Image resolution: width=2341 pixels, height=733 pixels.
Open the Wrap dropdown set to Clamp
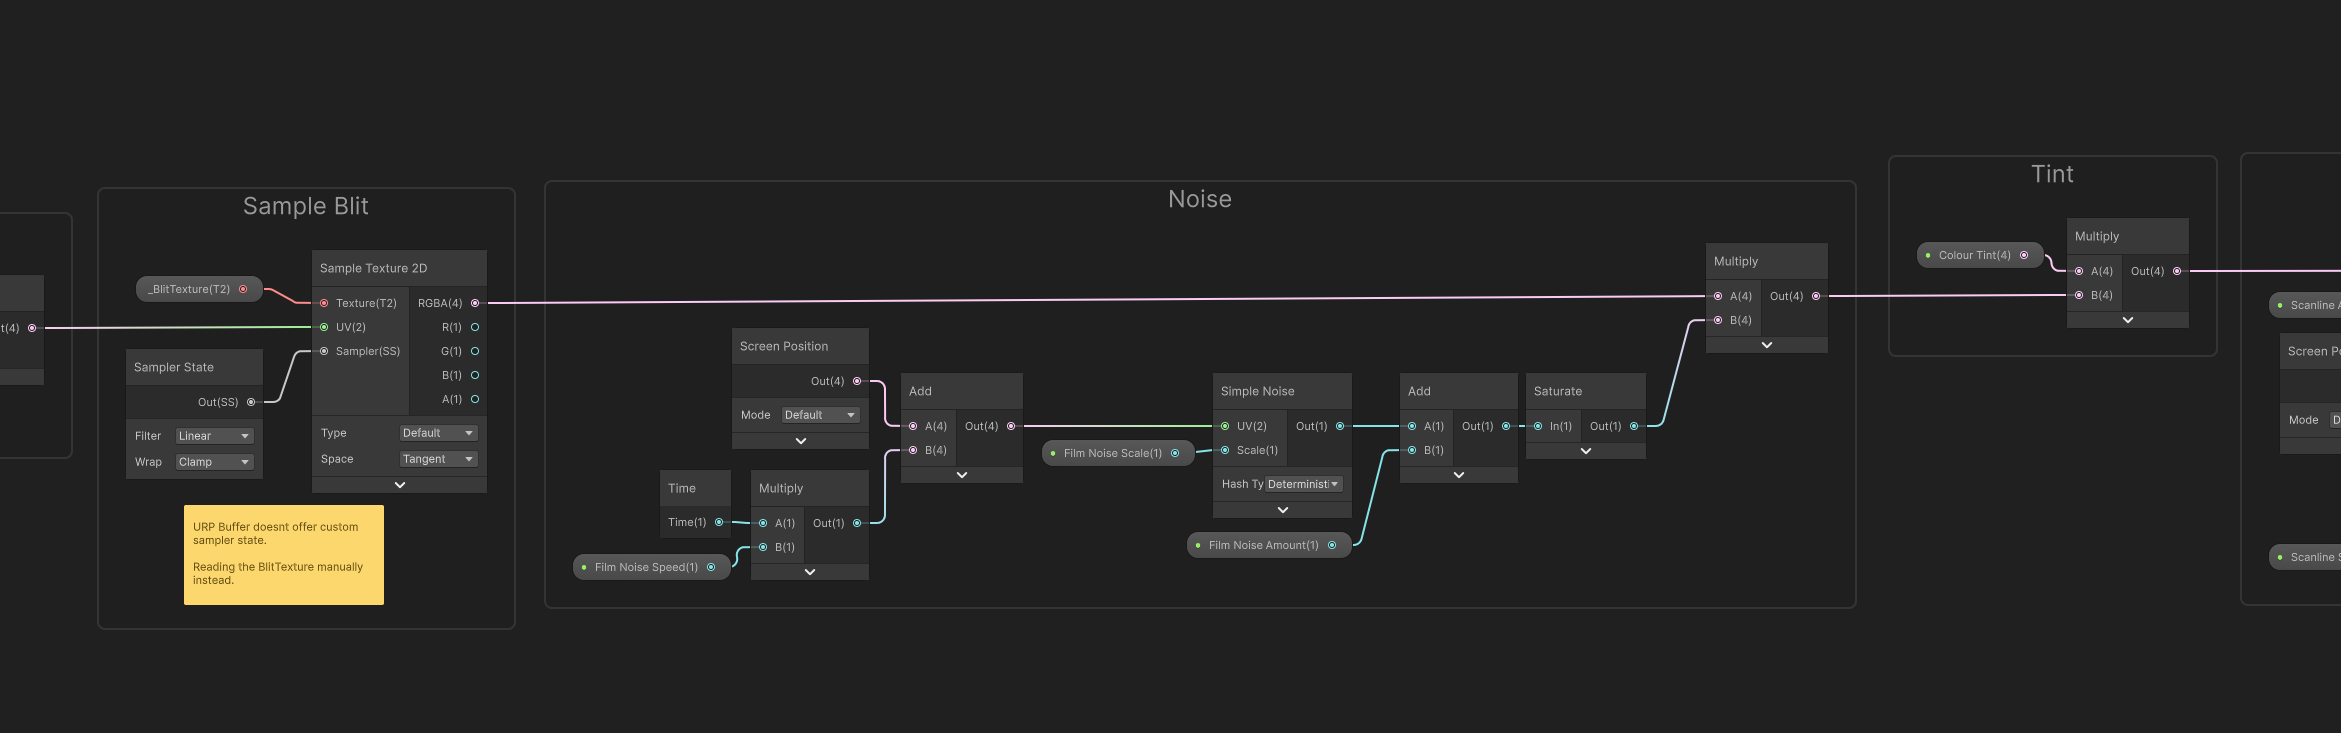214,462
